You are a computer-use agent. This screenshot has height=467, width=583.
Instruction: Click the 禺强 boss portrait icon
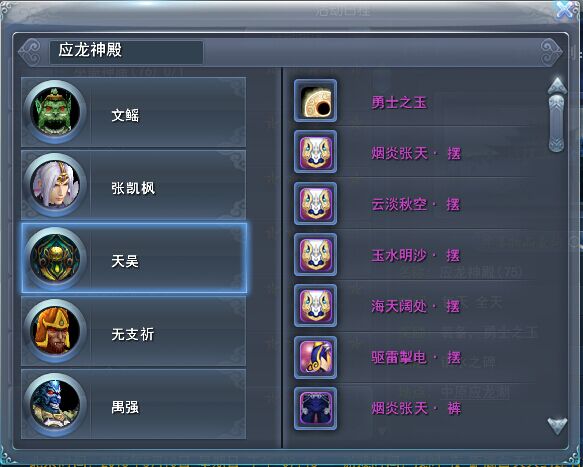point(55,404)
